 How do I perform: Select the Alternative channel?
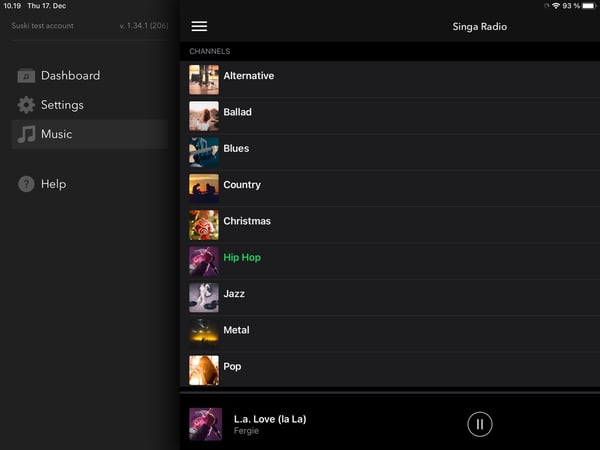[248, 76]
